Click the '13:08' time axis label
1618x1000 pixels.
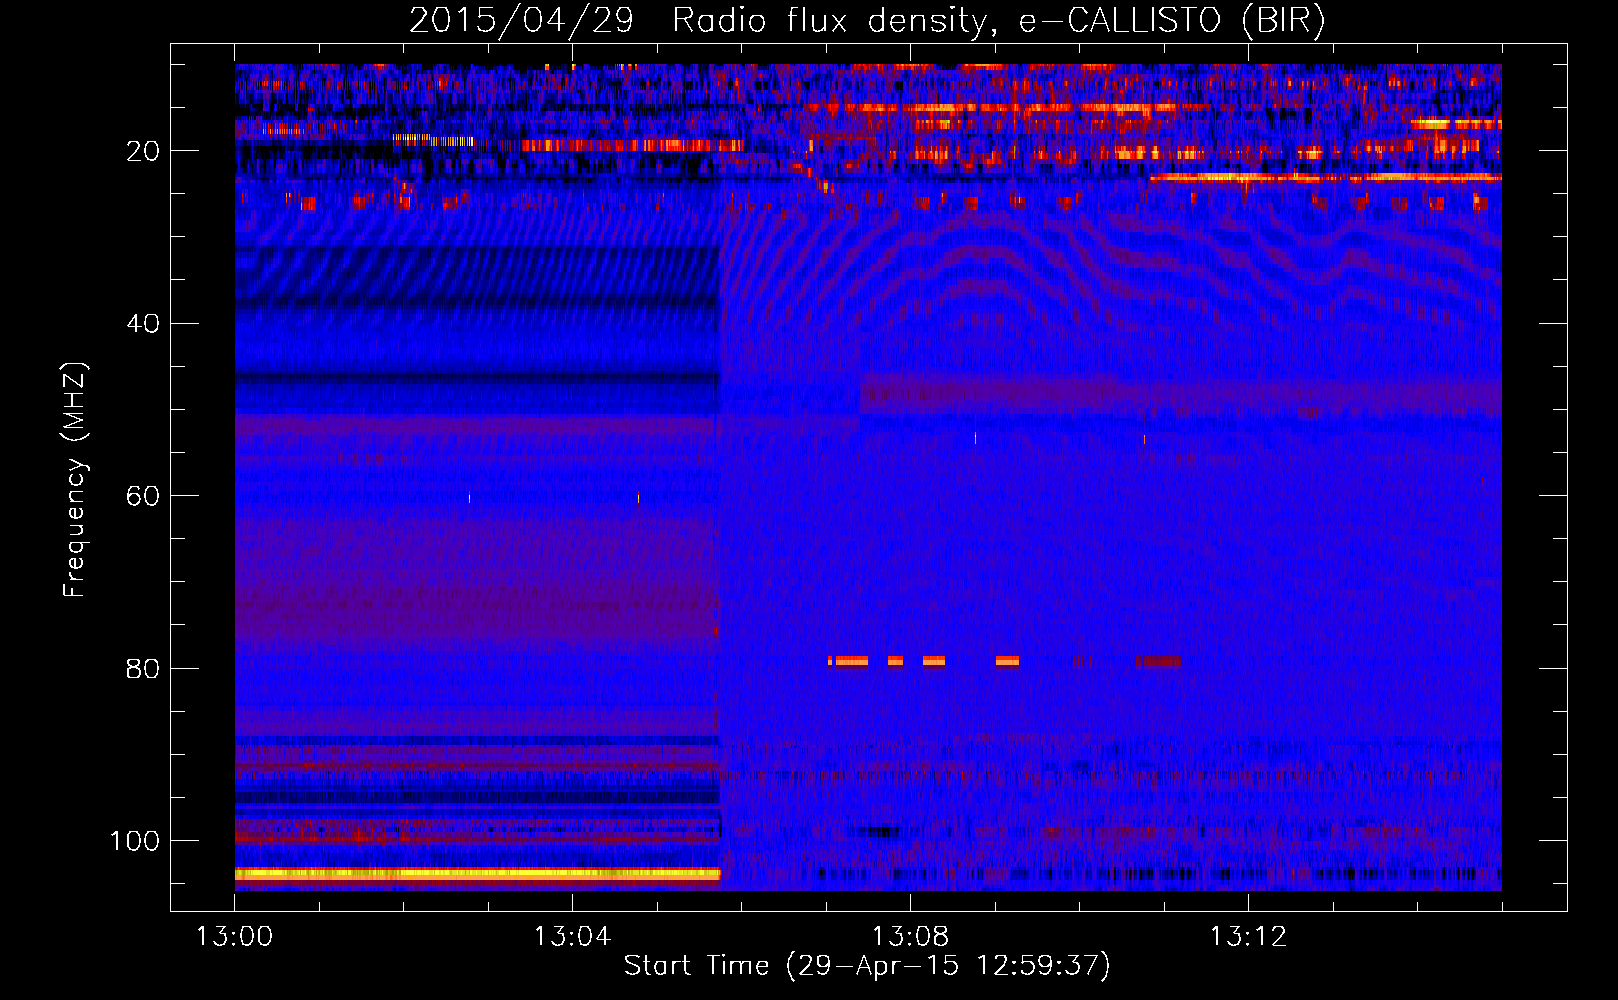click(x=910, y=937)
